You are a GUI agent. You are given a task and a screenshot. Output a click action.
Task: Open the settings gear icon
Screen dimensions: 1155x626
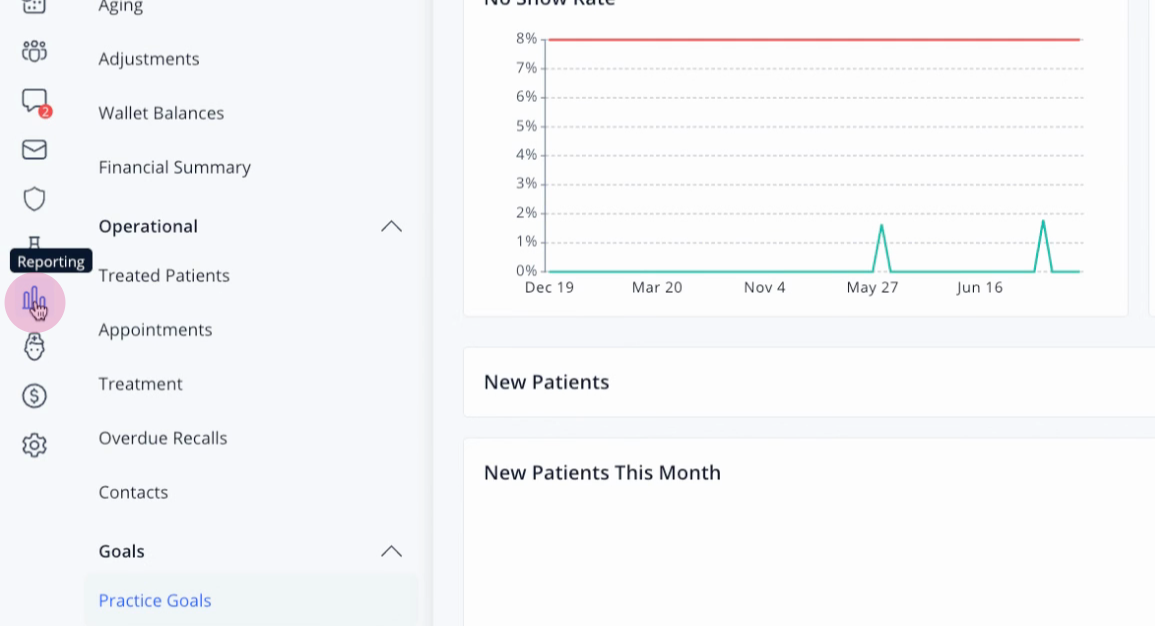(34, 445)
